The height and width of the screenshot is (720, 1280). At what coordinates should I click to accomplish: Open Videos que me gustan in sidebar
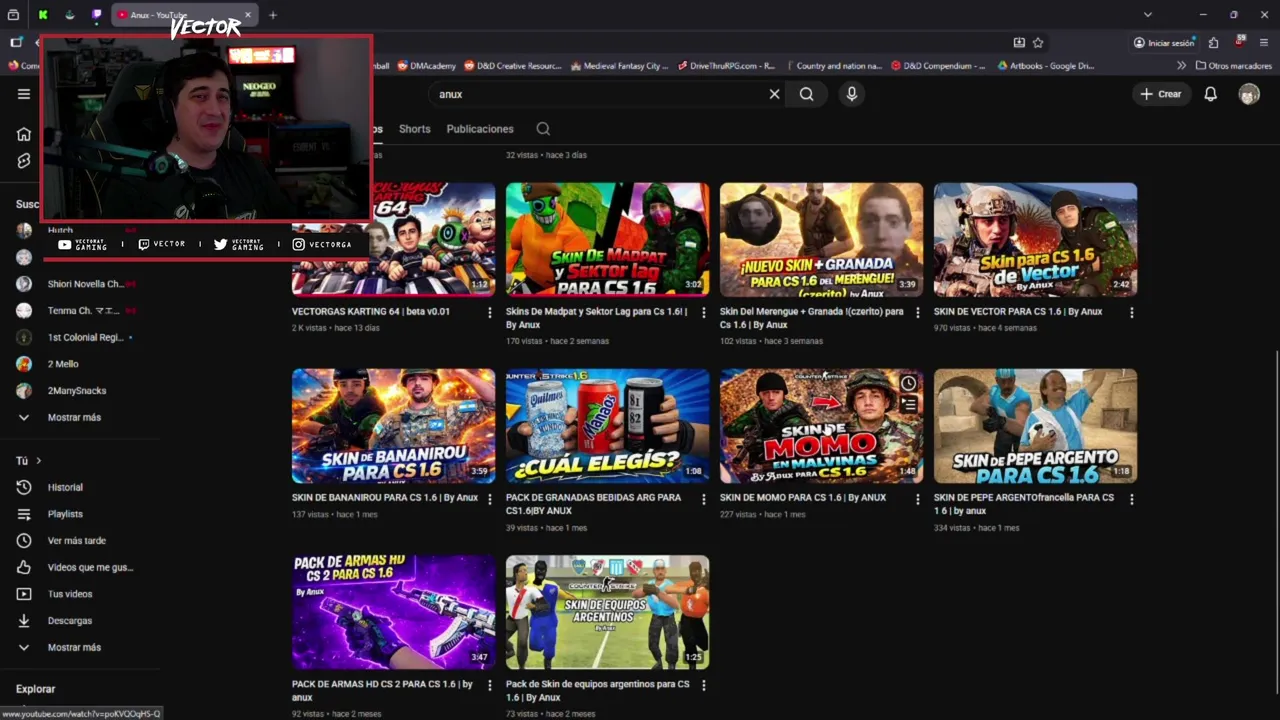(90, 567)
